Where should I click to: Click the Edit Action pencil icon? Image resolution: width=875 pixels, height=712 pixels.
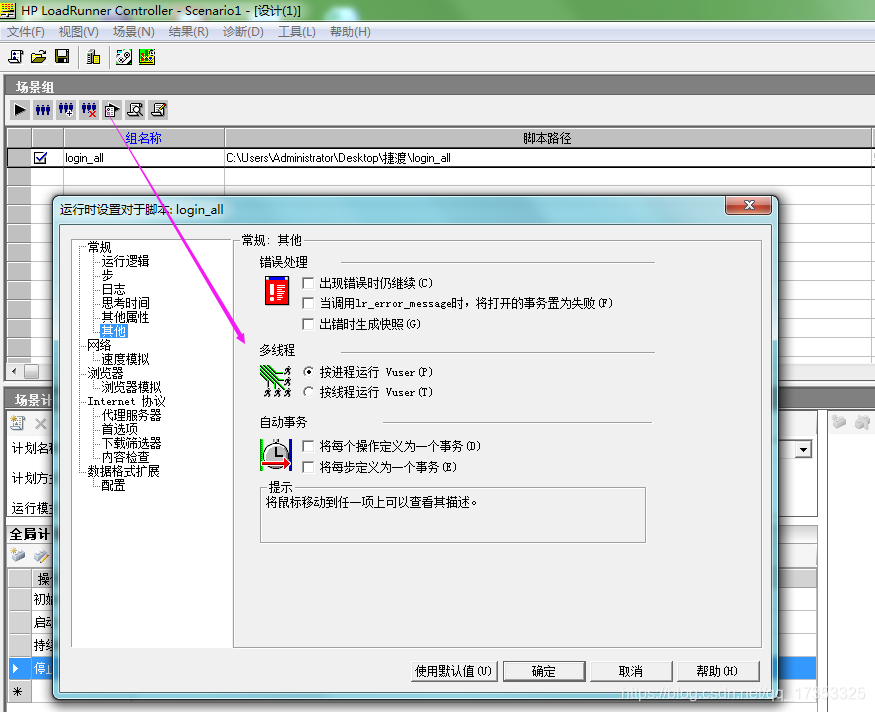pyautogui.click(x=41, y=555)
